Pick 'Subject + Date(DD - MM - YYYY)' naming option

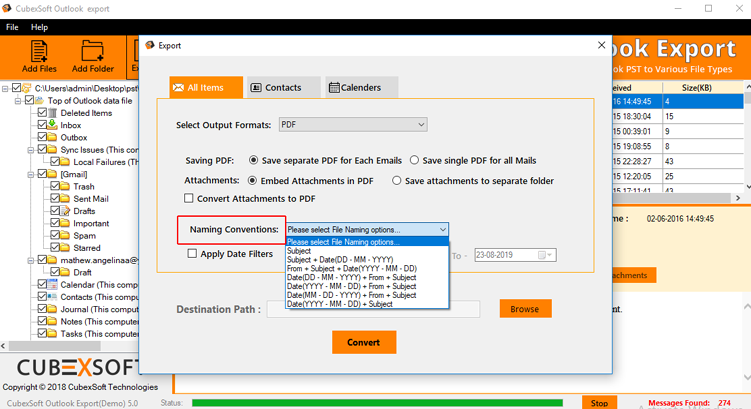point(340,260)
